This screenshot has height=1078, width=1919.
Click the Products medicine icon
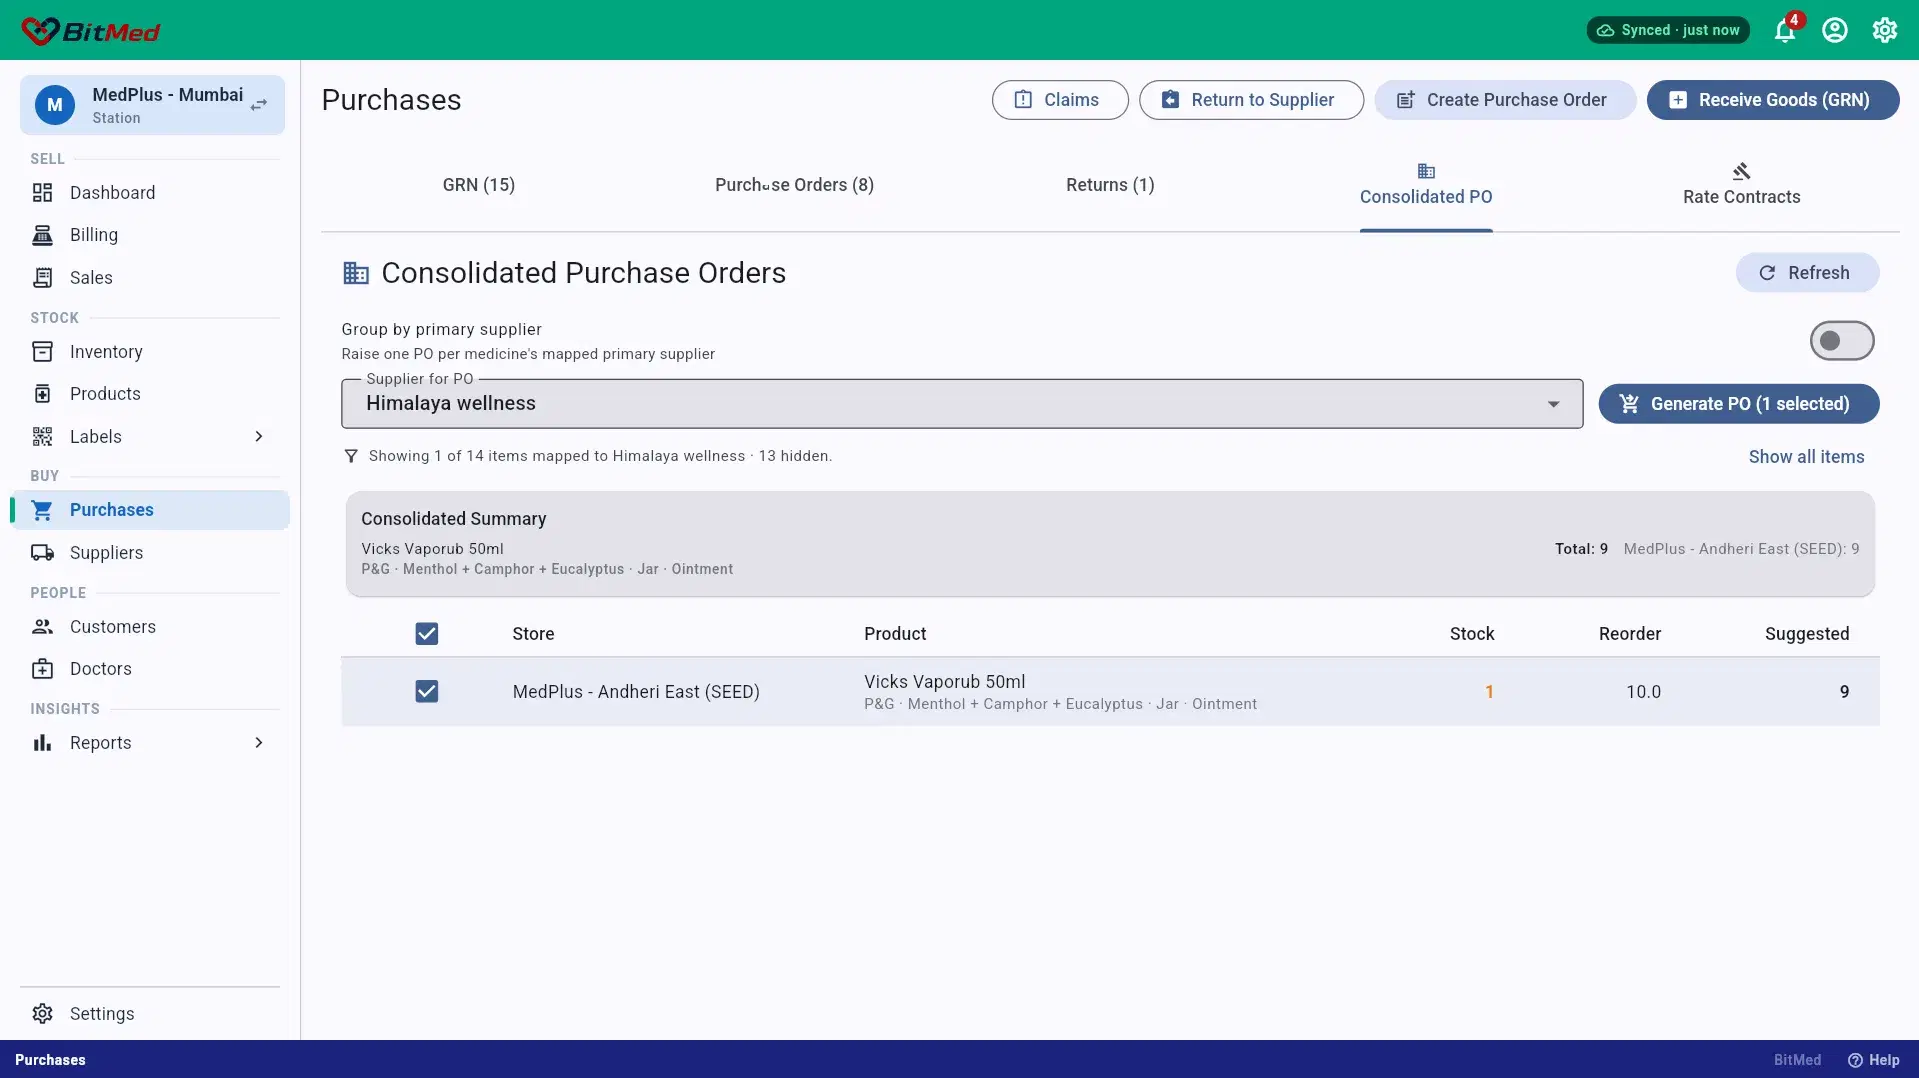(42, 394)
